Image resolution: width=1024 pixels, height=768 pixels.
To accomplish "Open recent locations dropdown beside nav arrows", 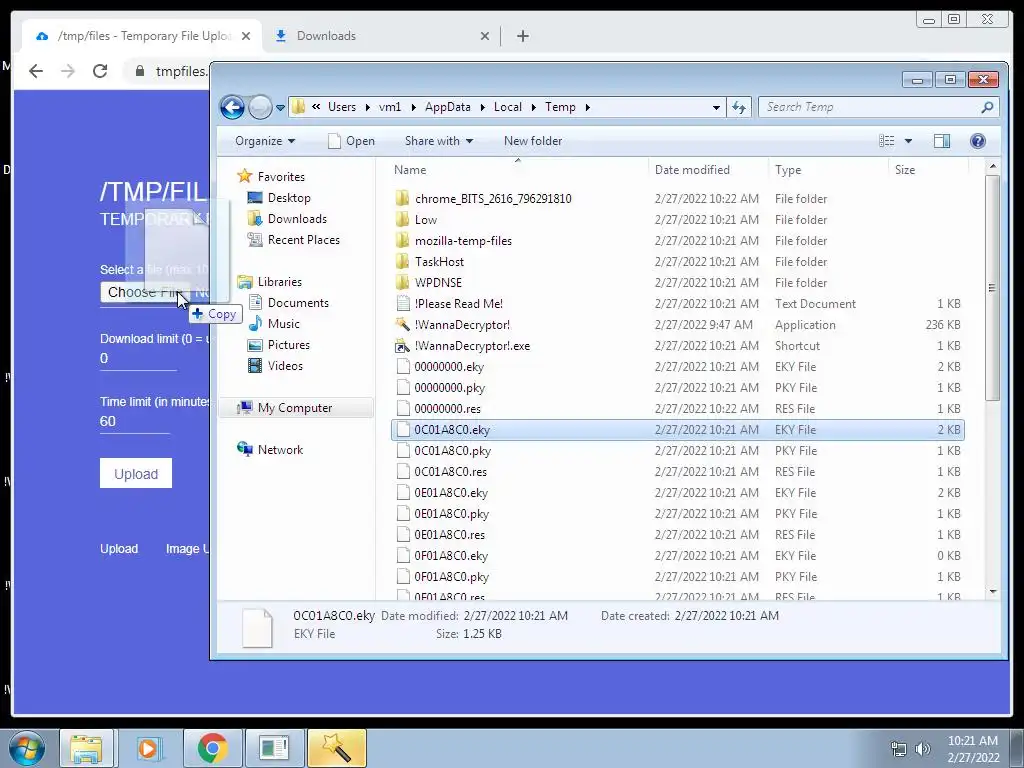I will point(280,108).
